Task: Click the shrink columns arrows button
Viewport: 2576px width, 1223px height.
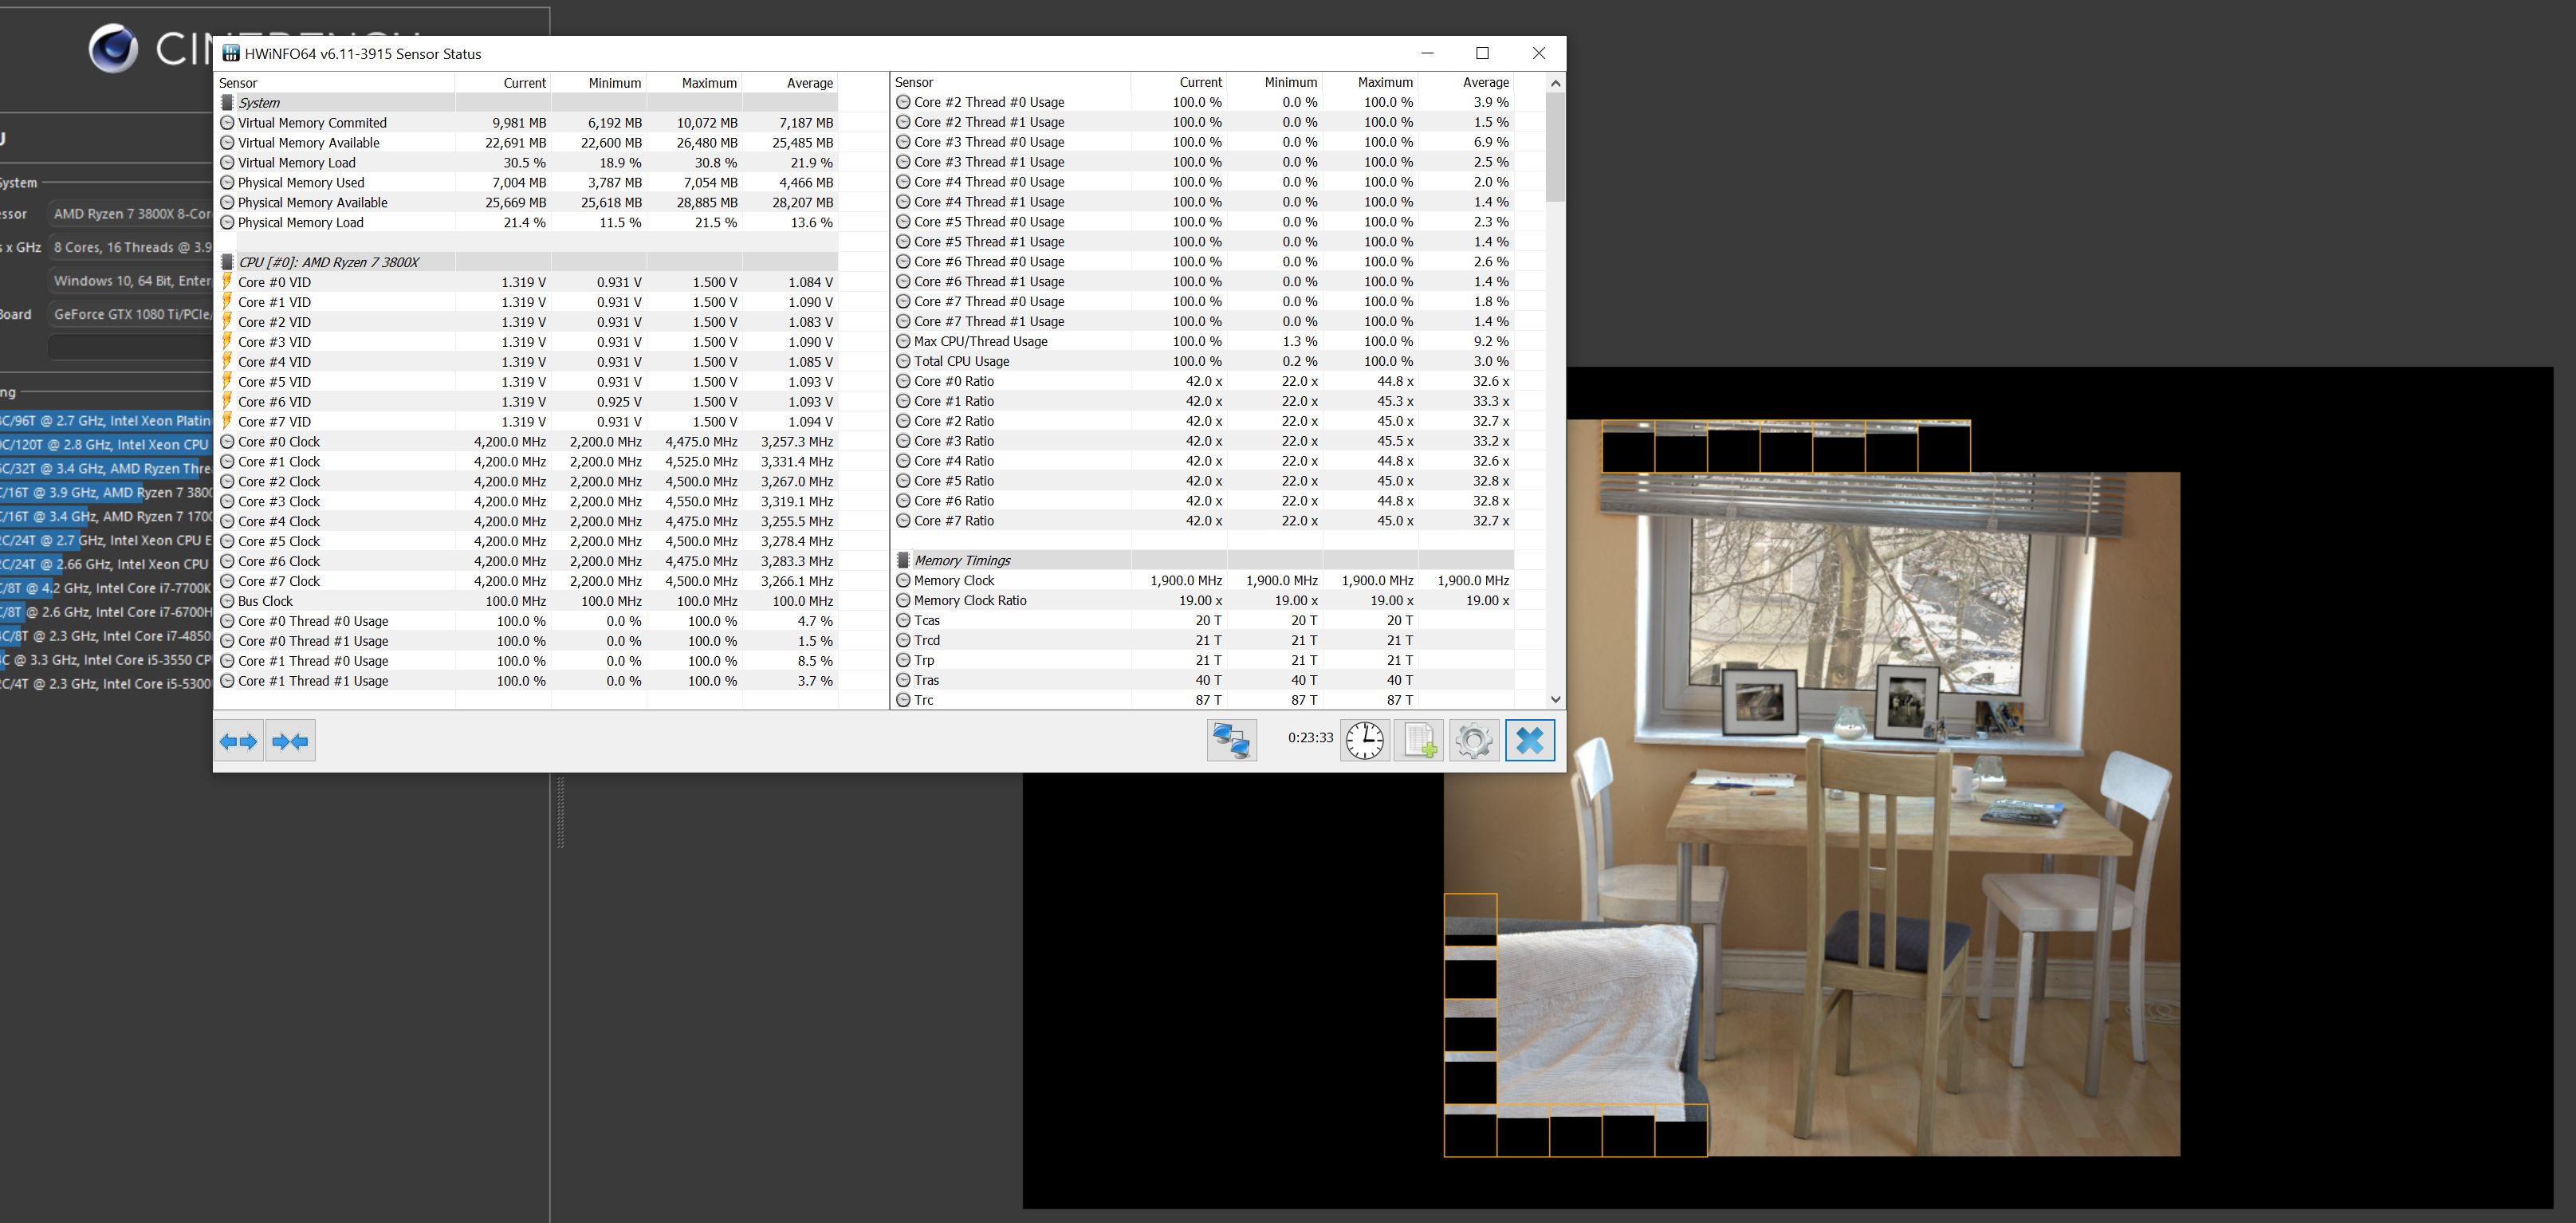Action: tap(290, 741)
